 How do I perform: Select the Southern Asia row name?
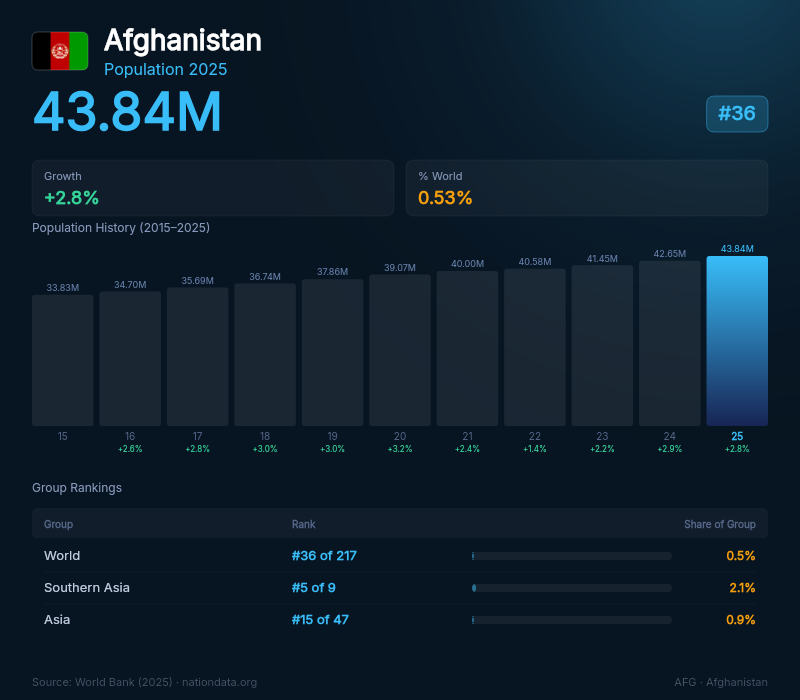coord(87,588)
